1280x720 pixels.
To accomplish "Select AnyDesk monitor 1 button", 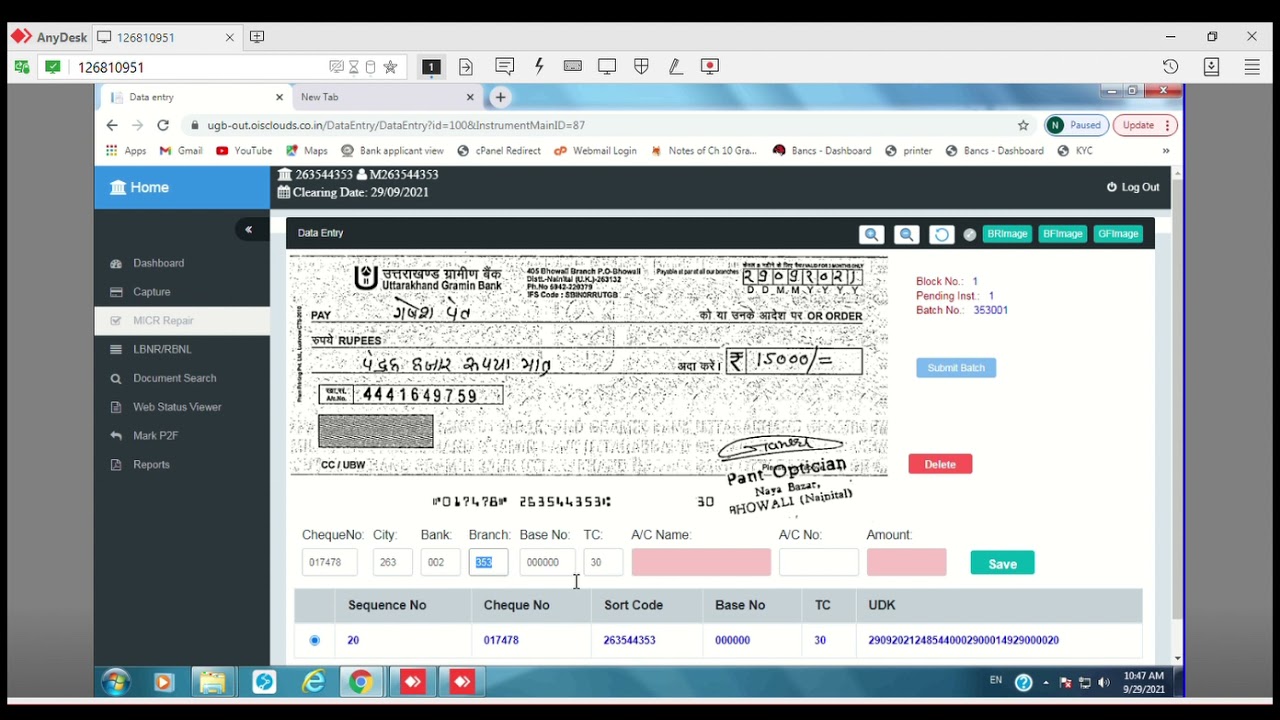I will tap(431, 67).
